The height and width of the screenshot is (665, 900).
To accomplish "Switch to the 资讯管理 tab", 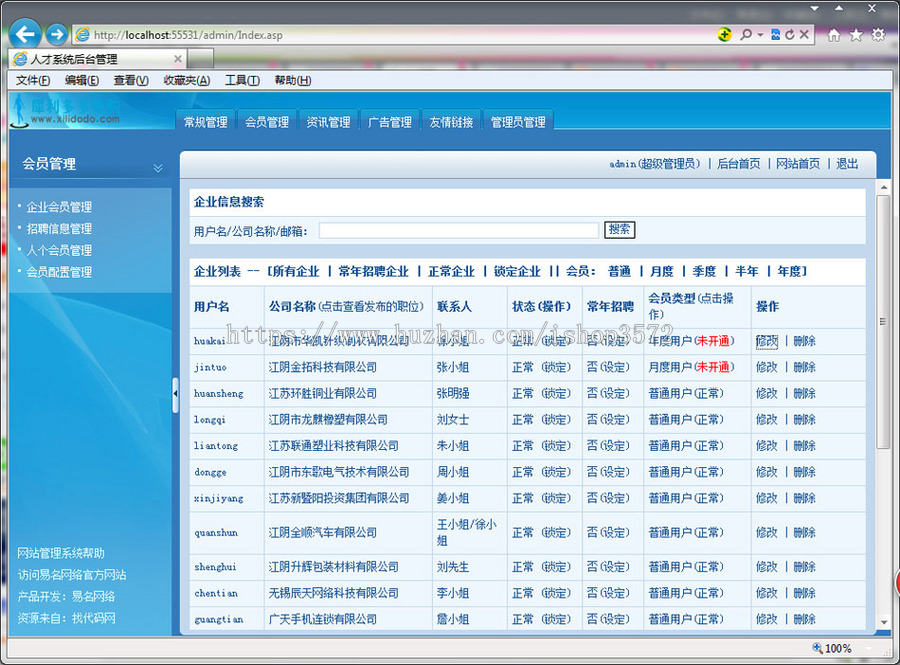I will (x=328, y=121).
